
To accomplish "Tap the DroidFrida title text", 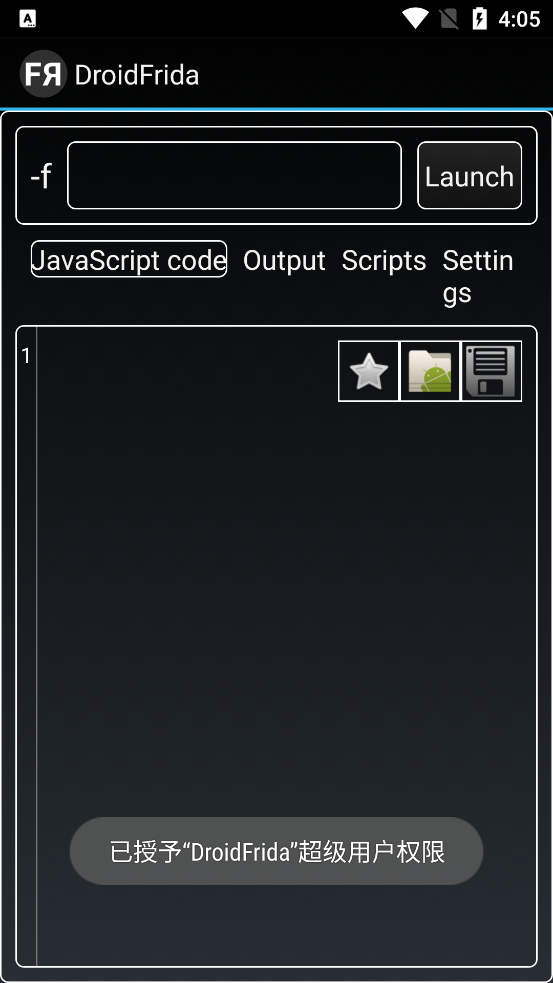I will coord(137,75).
